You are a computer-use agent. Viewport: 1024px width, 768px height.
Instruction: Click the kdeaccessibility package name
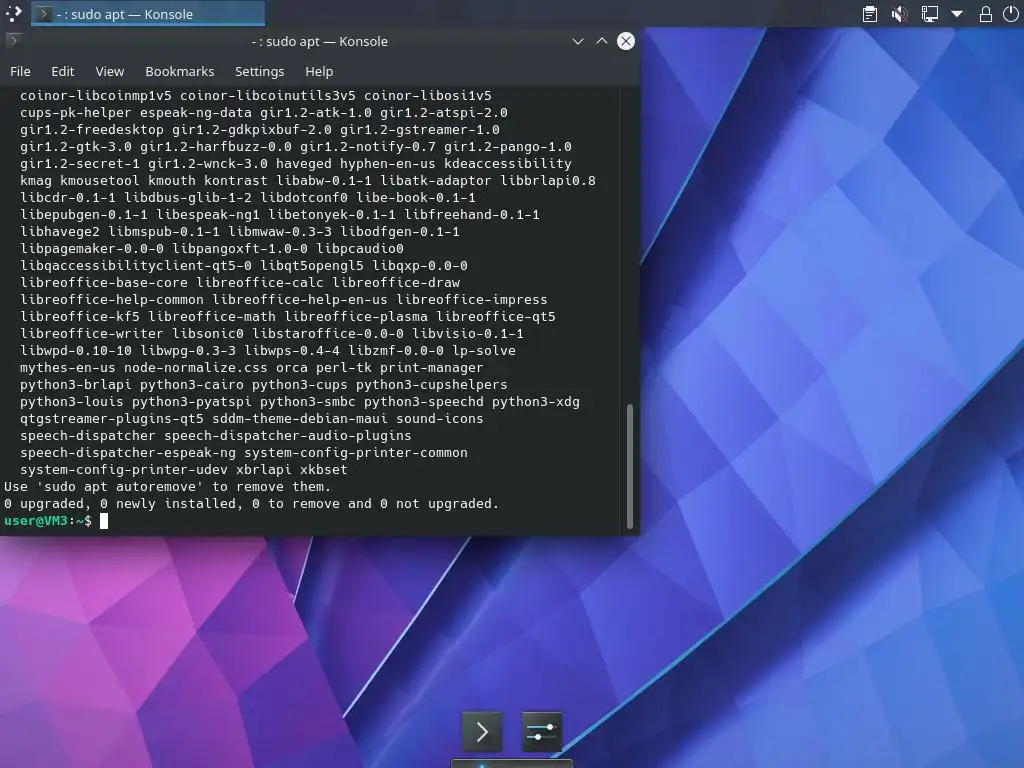tap(507, 164)
